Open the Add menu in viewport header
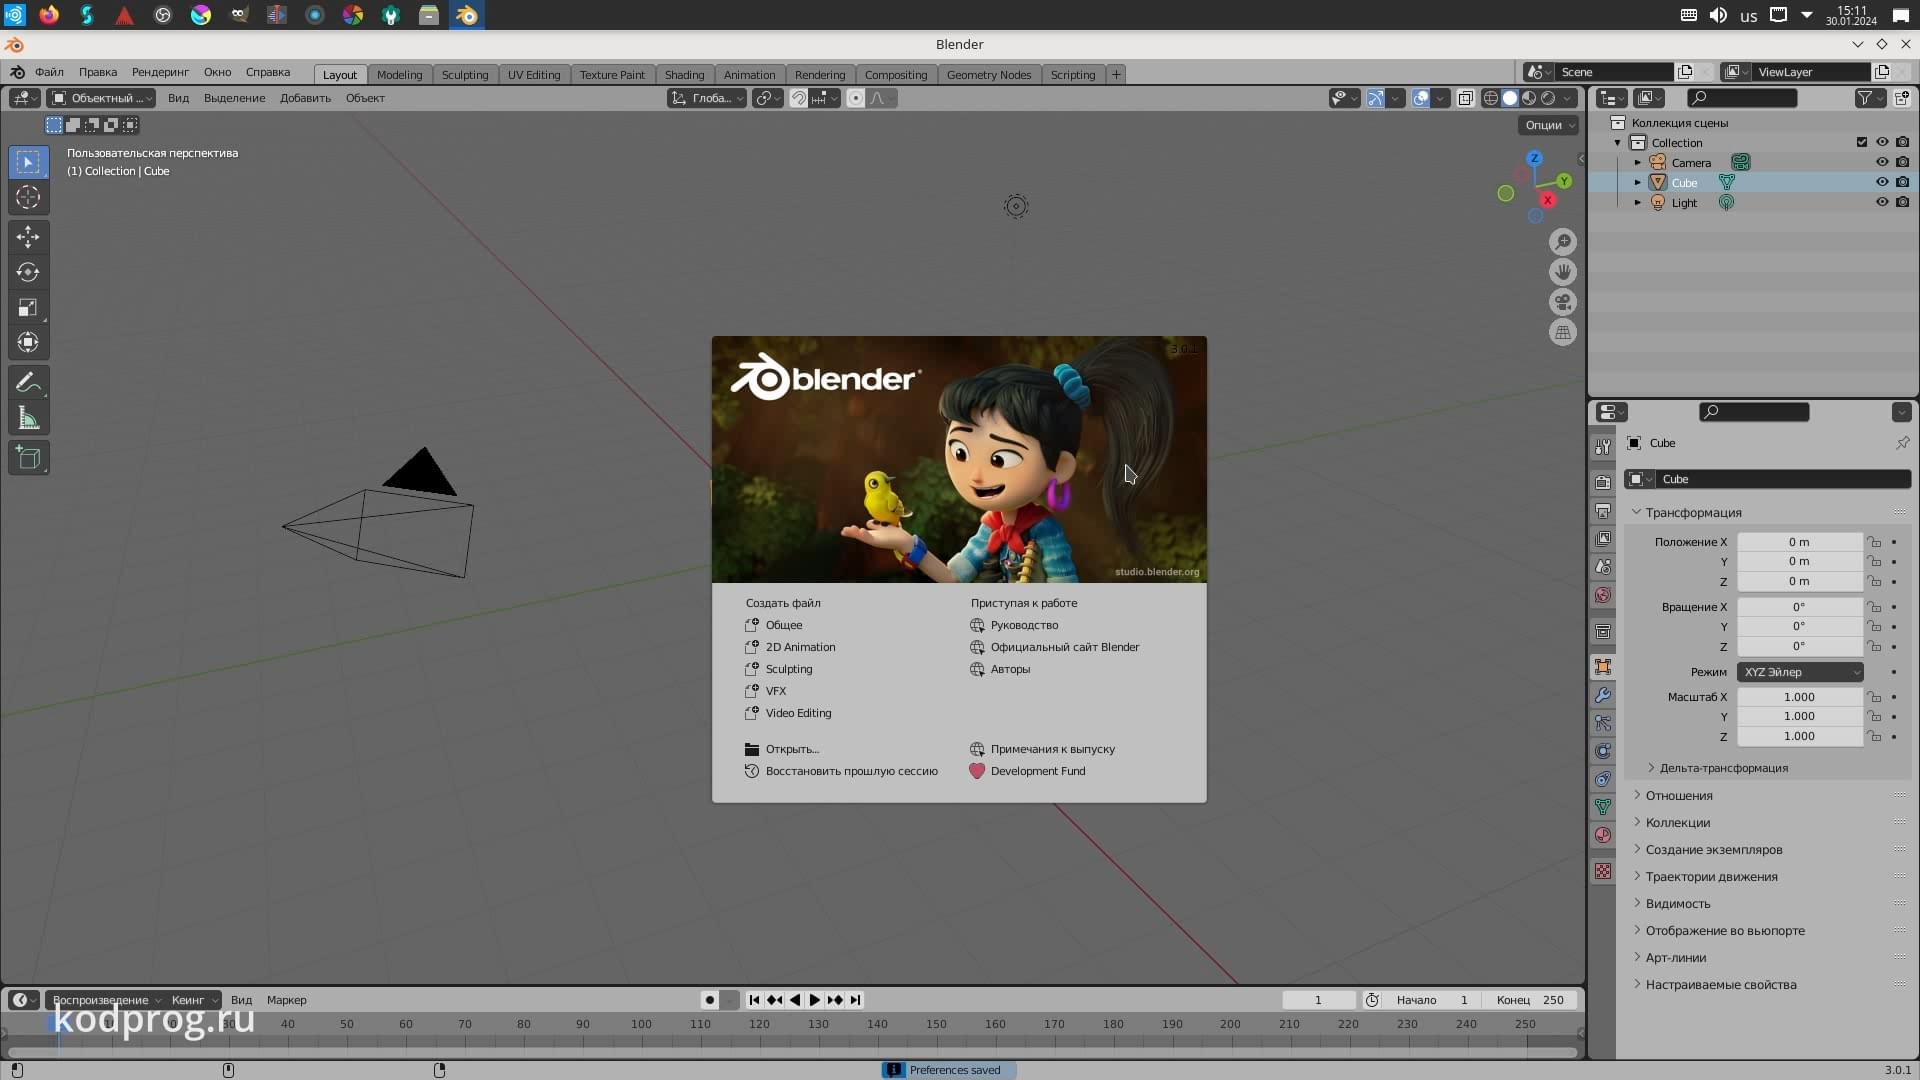 [305, 98]
